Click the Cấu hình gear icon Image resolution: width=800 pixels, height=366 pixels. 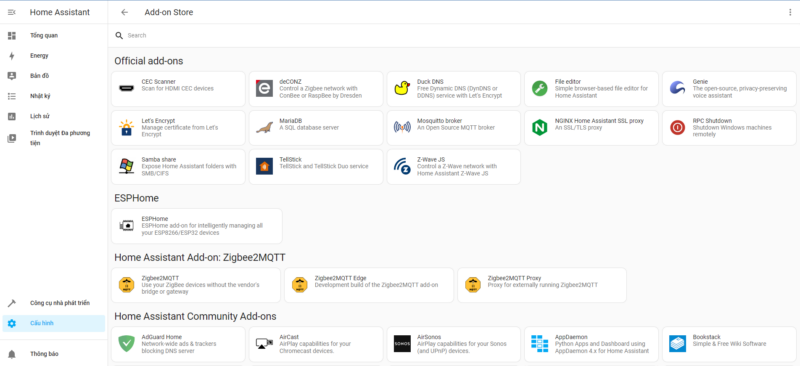(12, 323)
